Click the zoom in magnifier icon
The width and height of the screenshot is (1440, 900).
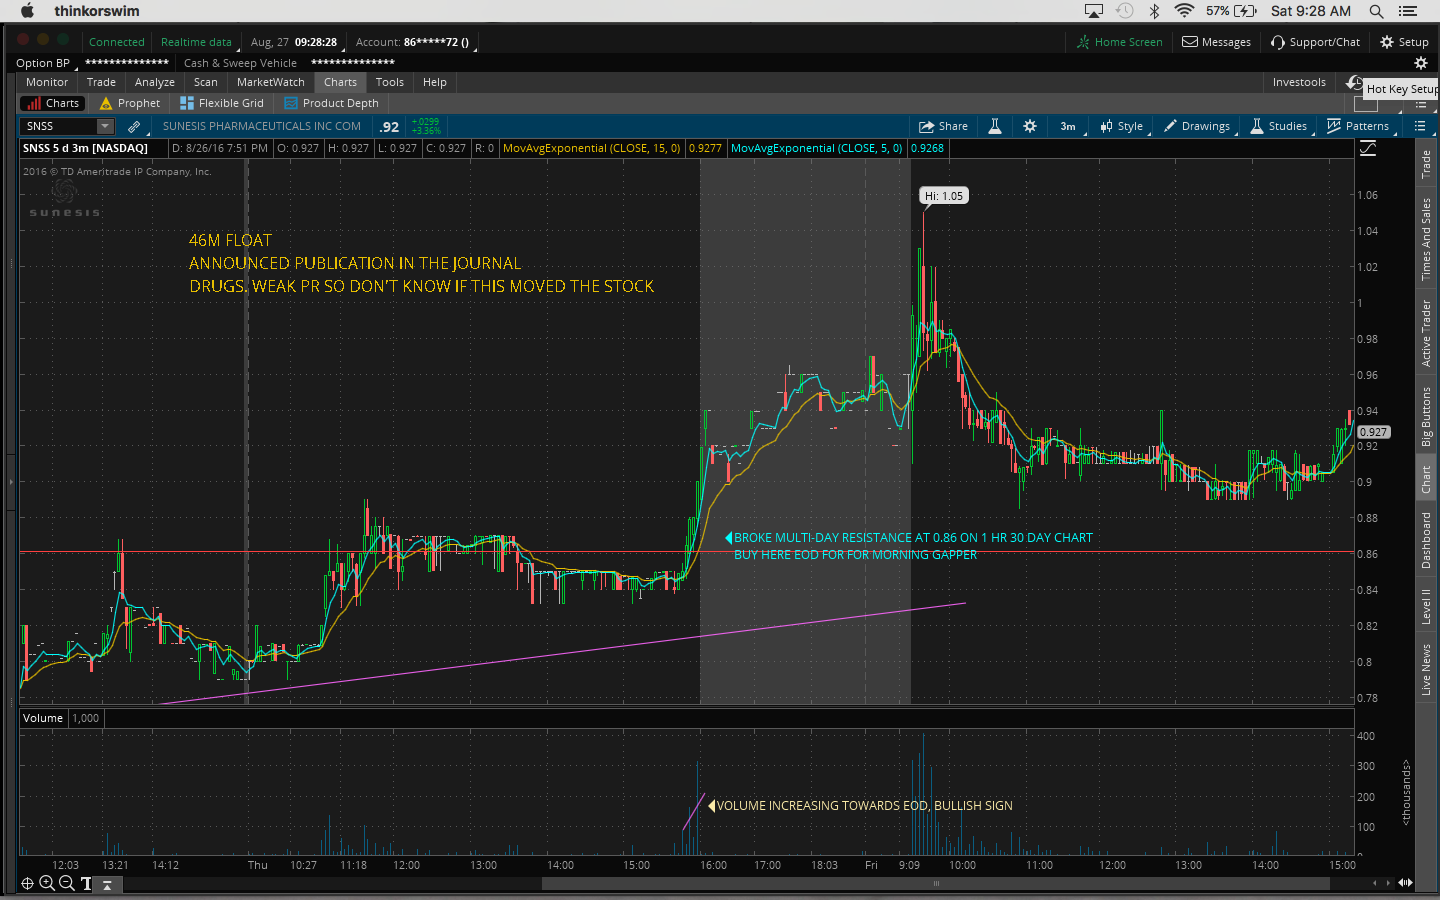click(x=46, y=883)
